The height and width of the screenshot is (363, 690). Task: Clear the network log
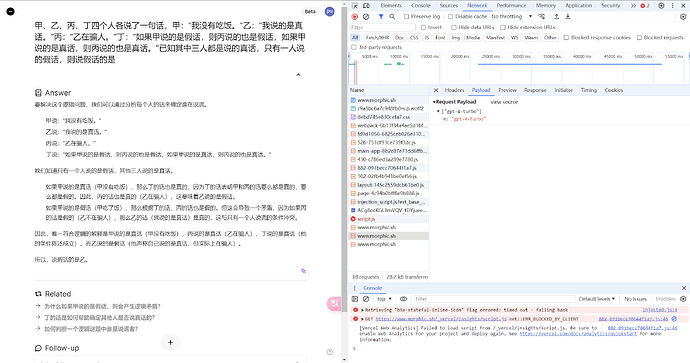pyautogui.click(x=366, y=17)
